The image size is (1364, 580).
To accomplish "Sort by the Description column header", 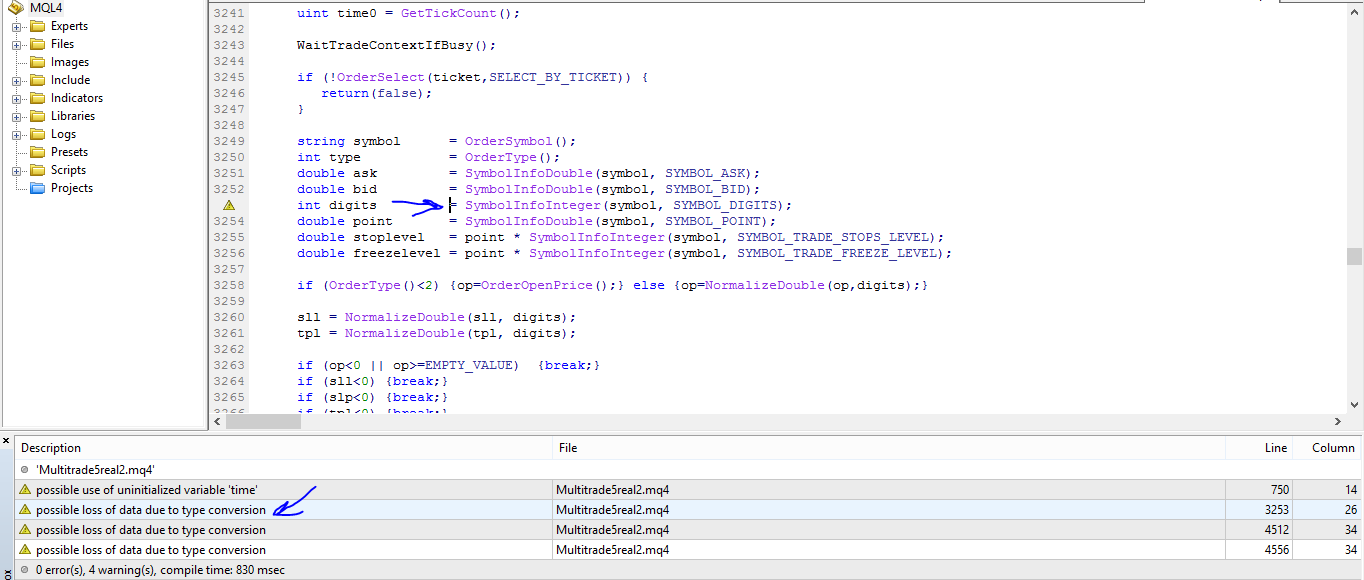I will click(283, 448).
